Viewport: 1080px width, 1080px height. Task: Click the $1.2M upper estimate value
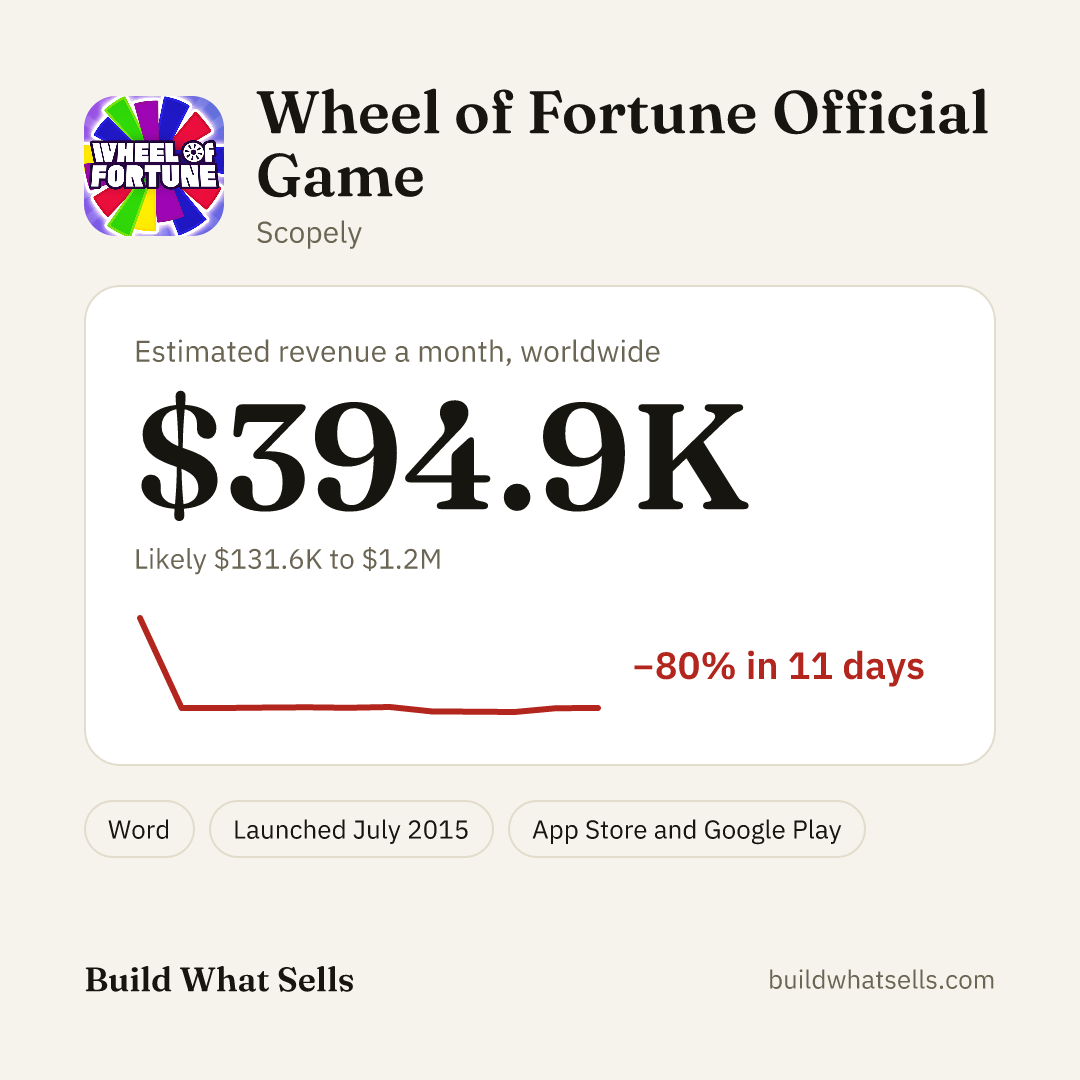(x=402, y=559)
